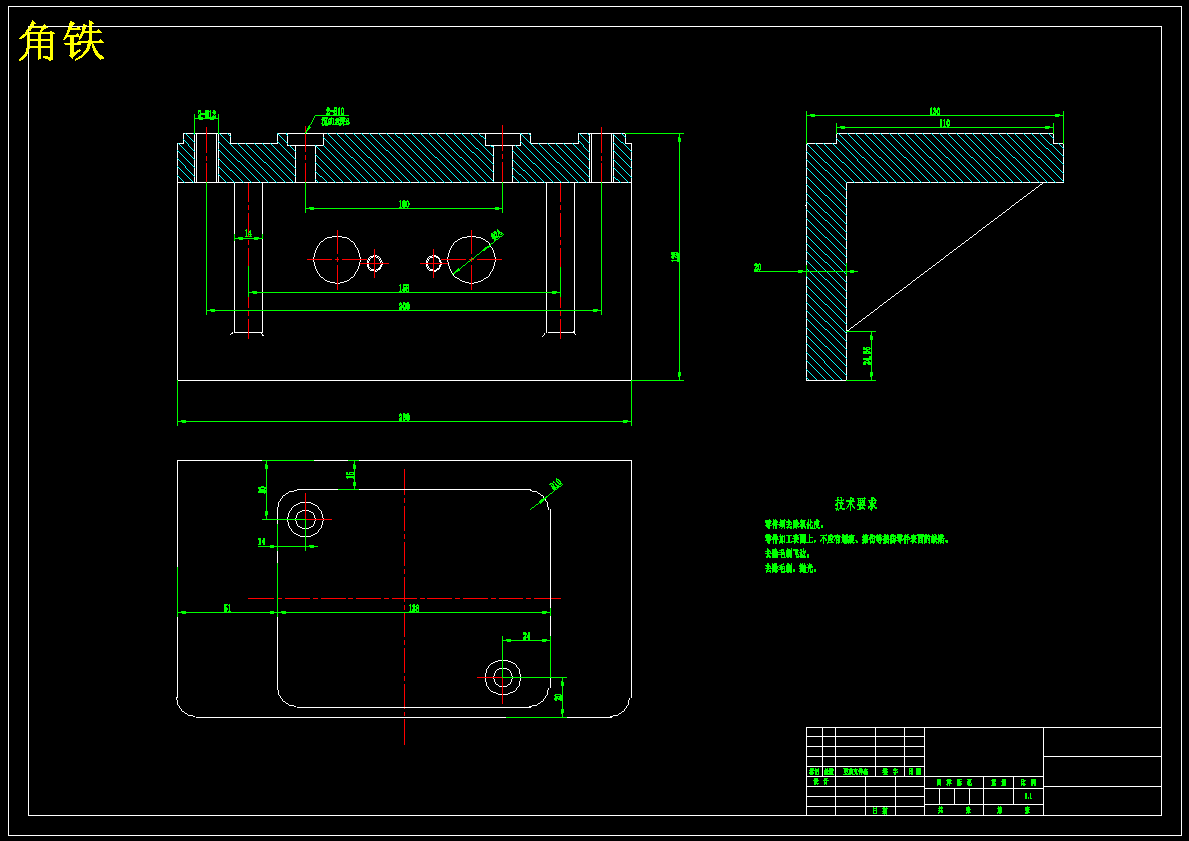Image resolution: width=1189 pixels, height=841 pixels.
Task: Select the 130 dimension above the side view
Action: (x=935, y=111)
